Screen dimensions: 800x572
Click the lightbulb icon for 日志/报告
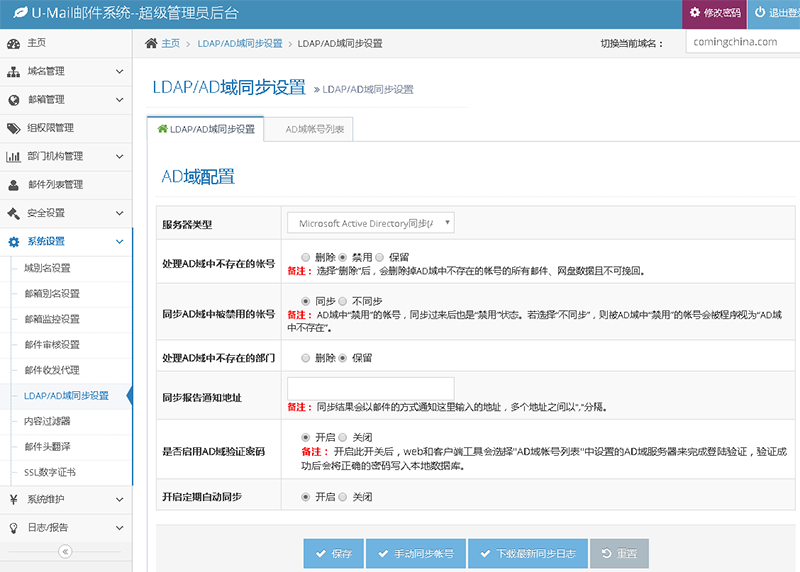(x=14, y=528)
